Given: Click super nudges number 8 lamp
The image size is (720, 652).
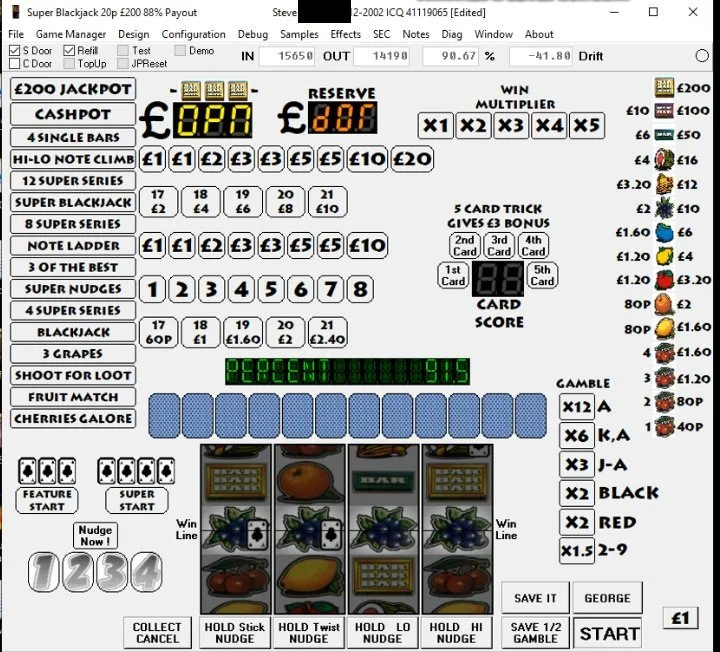Looking at the screenshot, I should (x=360, y=289).
